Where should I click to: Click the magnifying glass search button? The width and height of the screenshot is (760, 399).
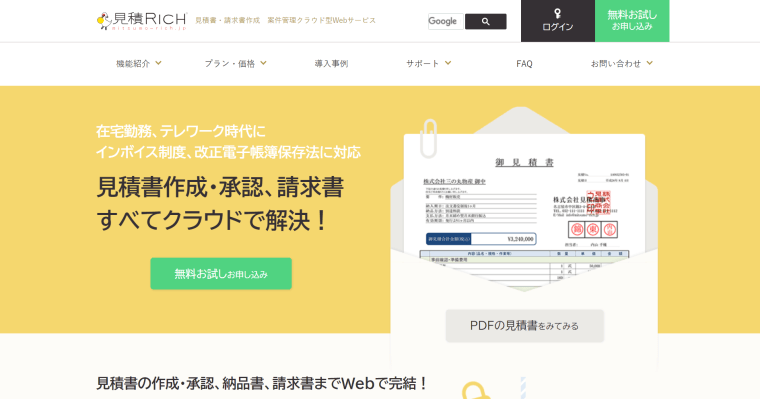click(486, 21)
